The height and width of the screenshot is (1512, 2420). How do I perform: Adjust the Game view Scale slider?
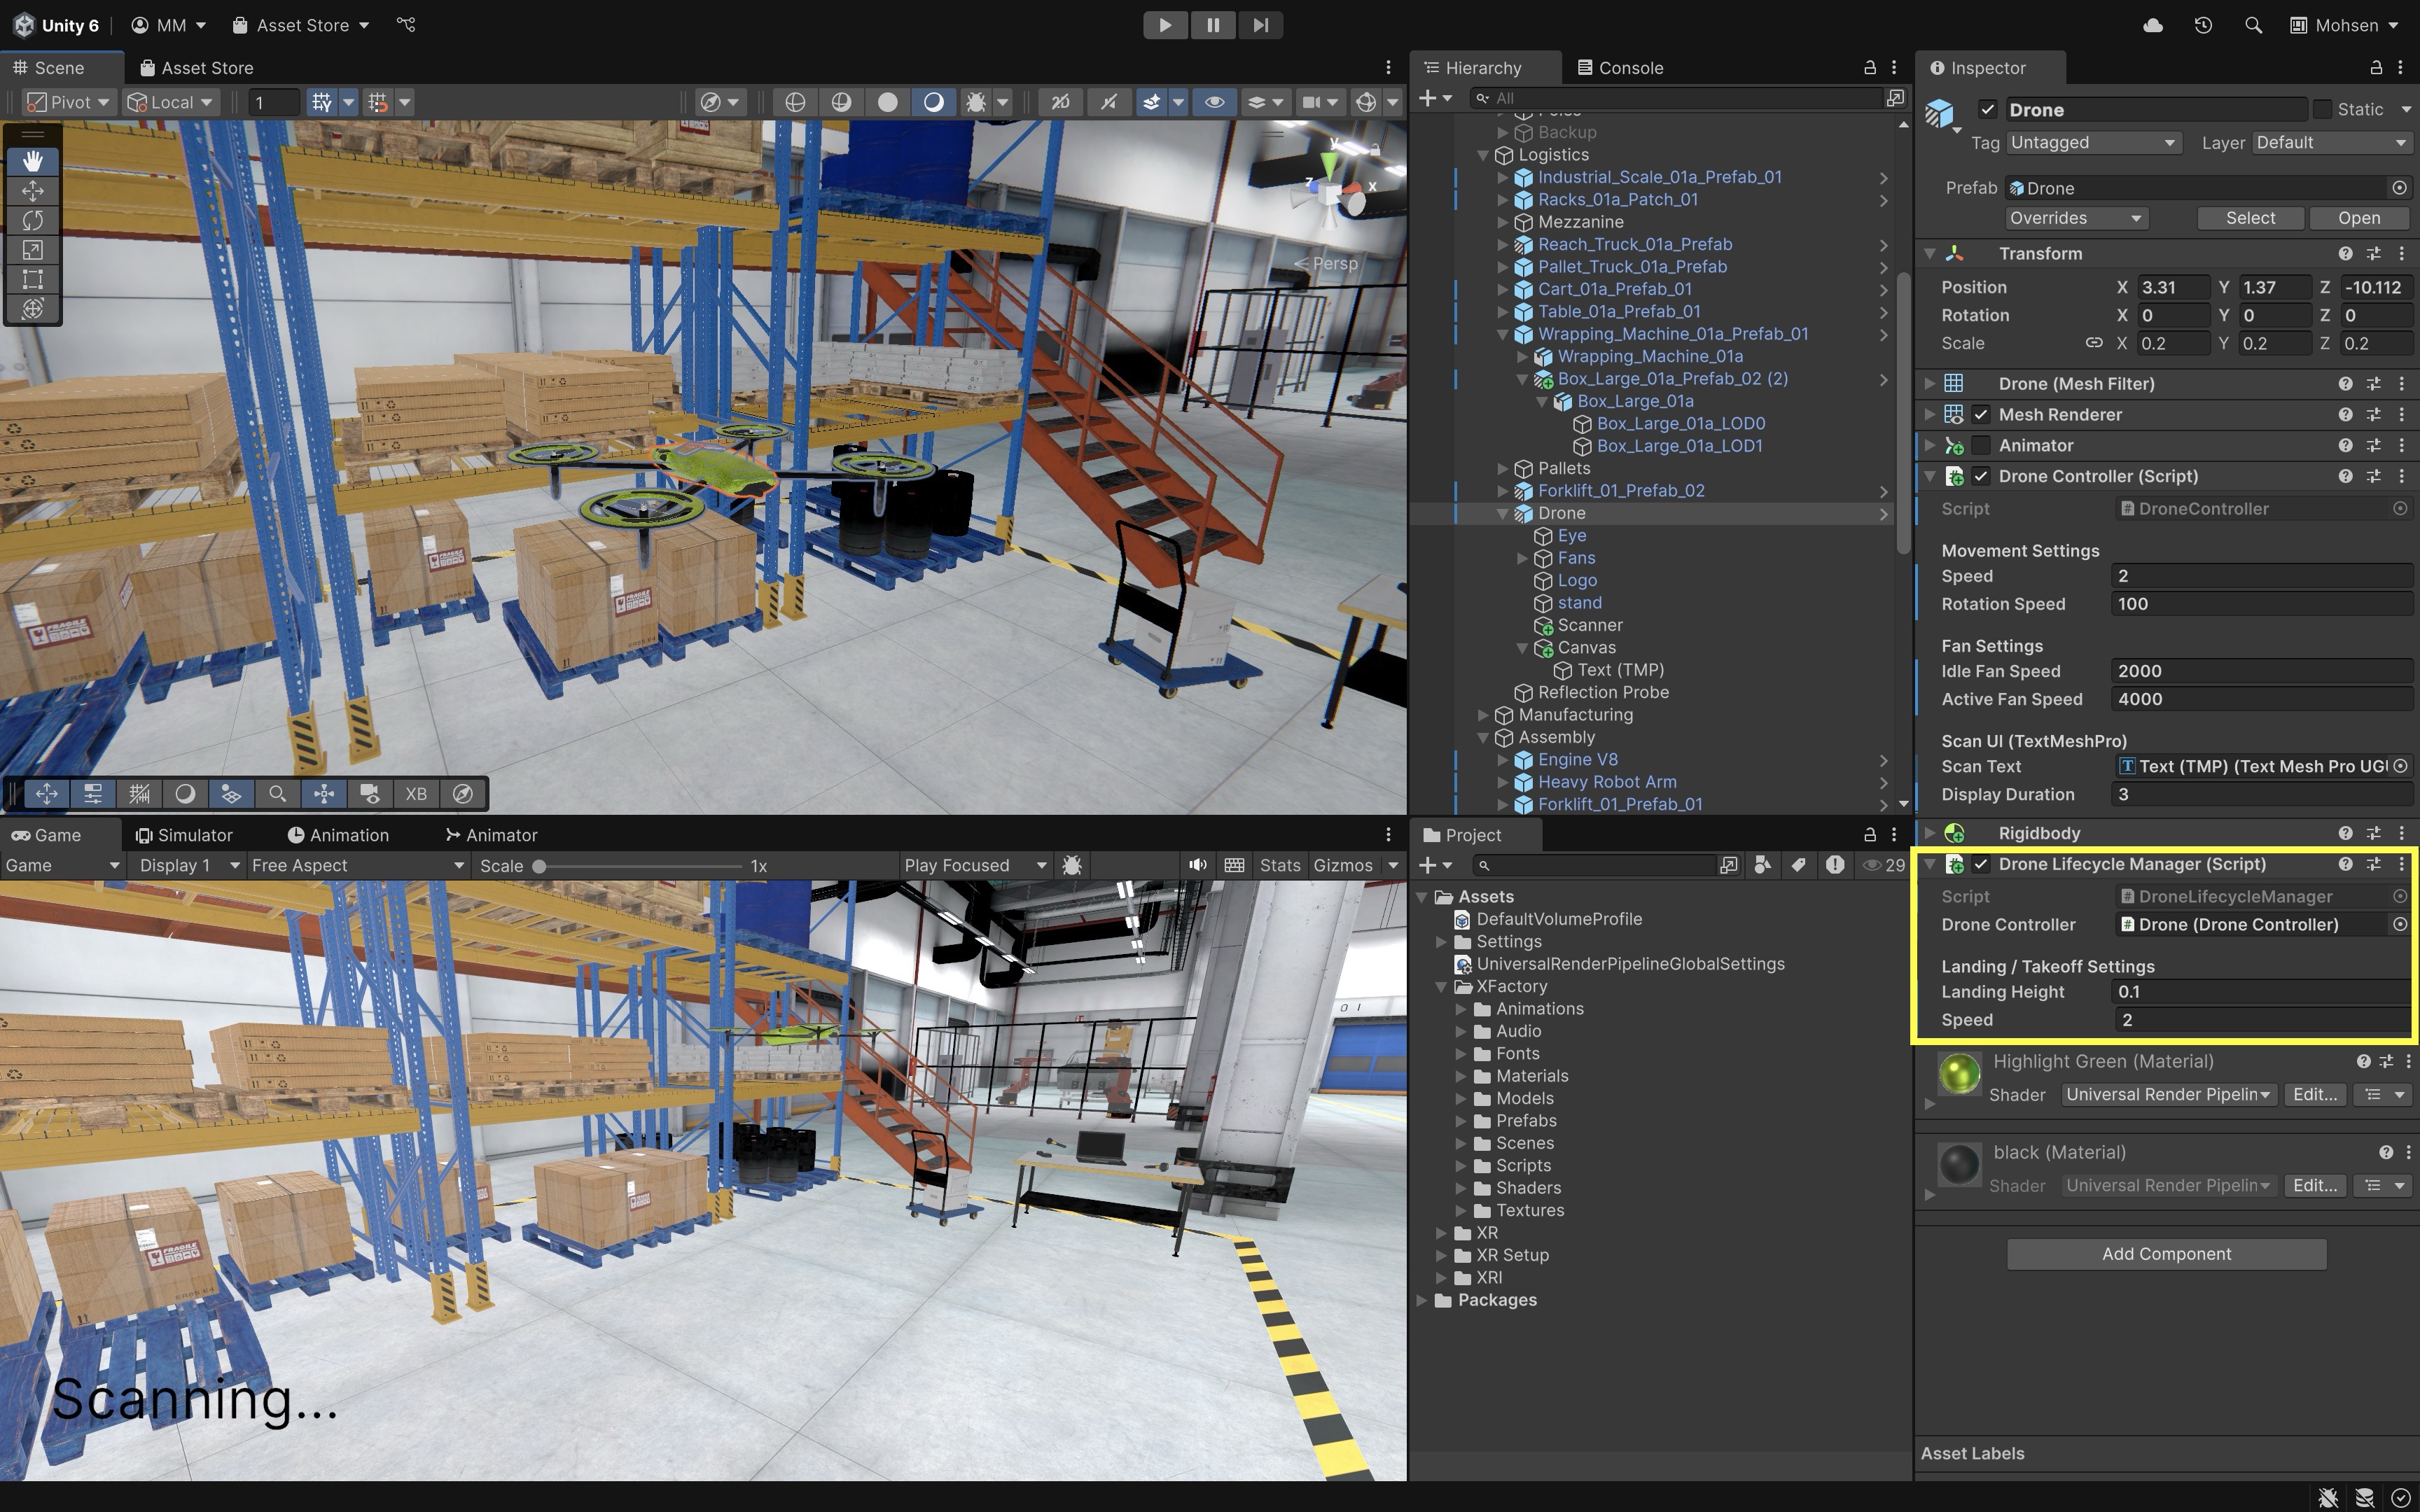(539, 866)
